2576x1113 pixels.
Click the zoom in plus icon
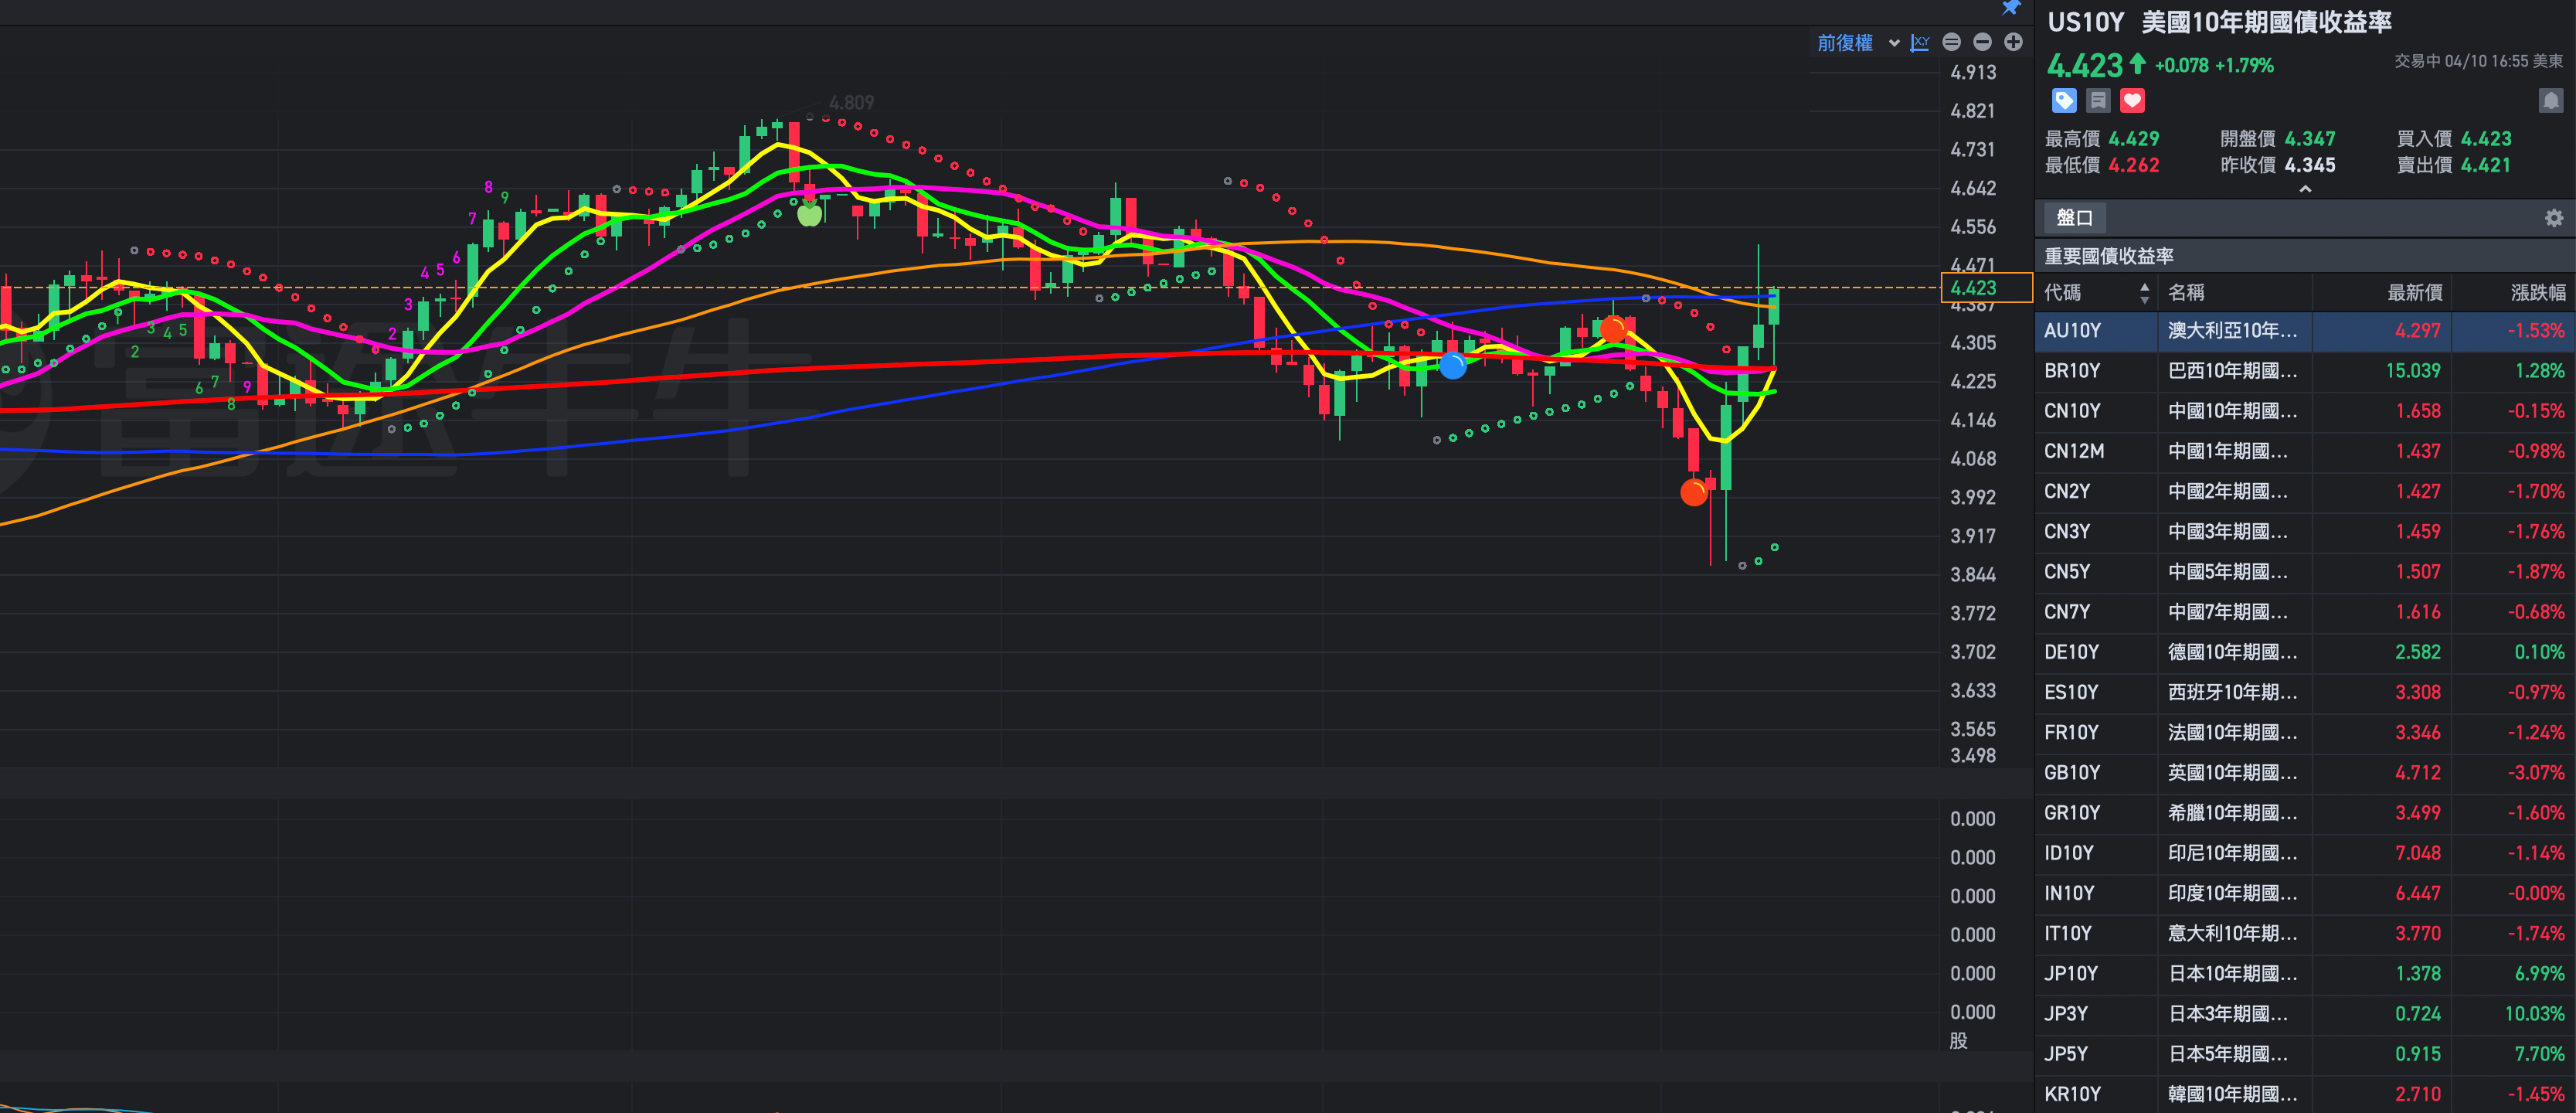click(2013, 42)
